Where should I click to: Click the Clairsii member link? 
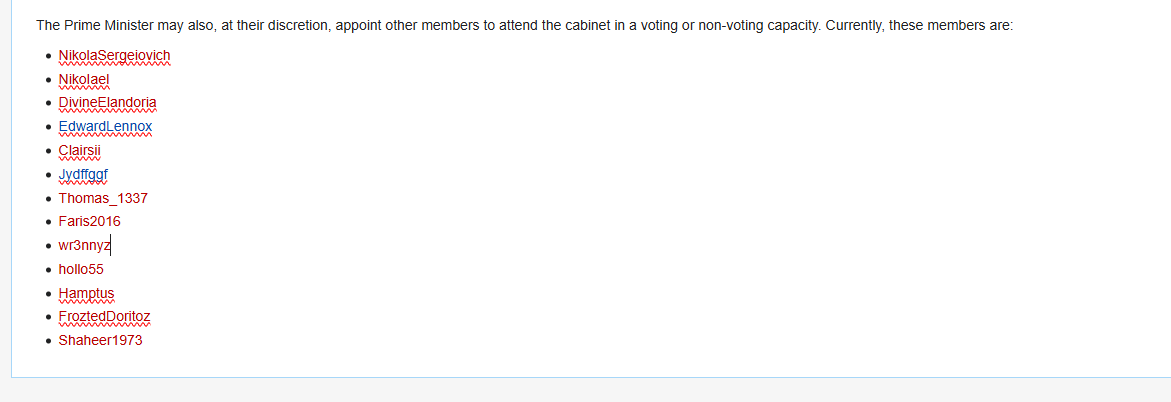pyautogui.click(x=80, y=151)
